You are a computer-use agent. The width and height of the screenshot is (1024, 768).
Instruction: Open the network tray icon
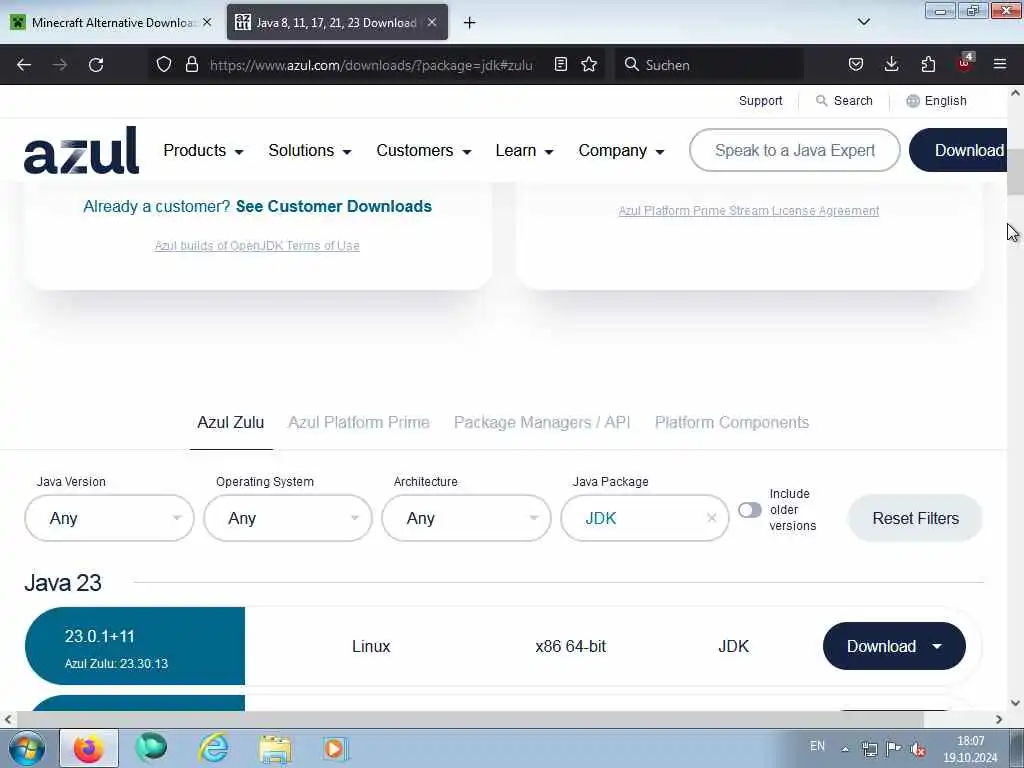(x=870, y=749)
